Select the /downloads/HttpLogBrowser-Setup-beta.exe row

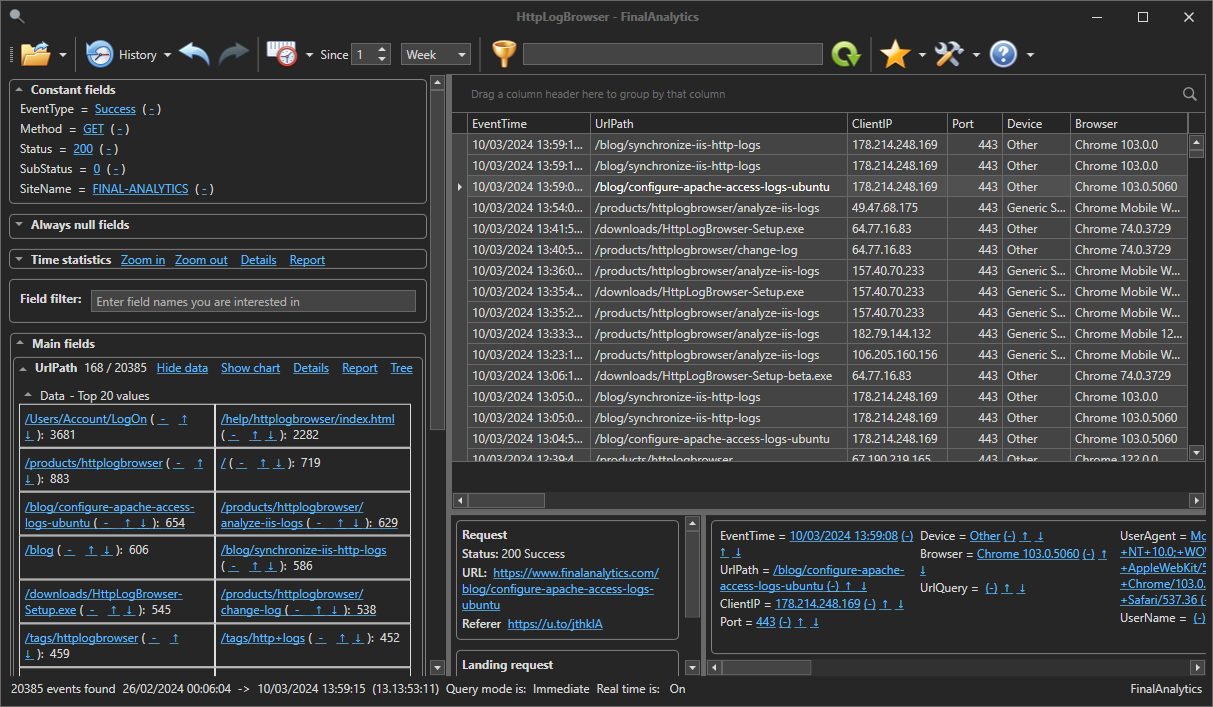pos(828,376)
